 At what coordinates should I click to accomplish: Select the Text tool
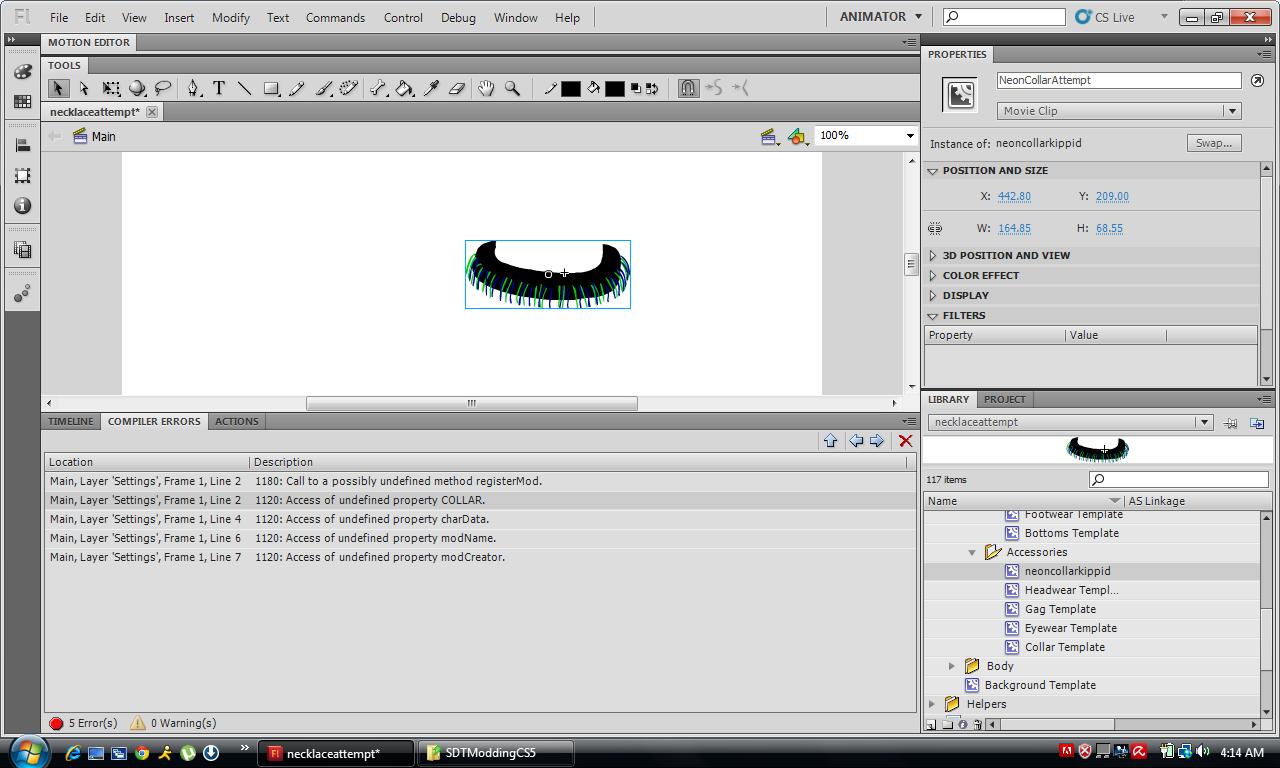[219, 88]
